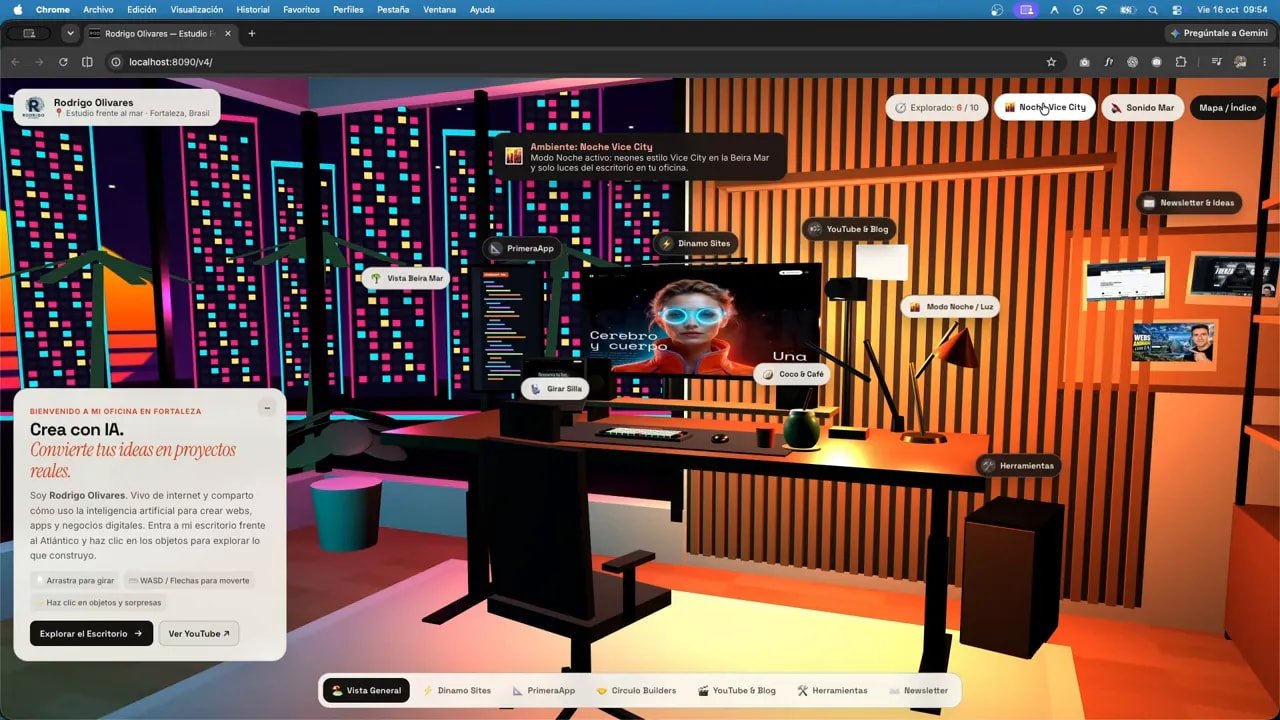Open a new Chrome tab
The width and height of the screenshot is (1280, 720).
coord(251,33)
